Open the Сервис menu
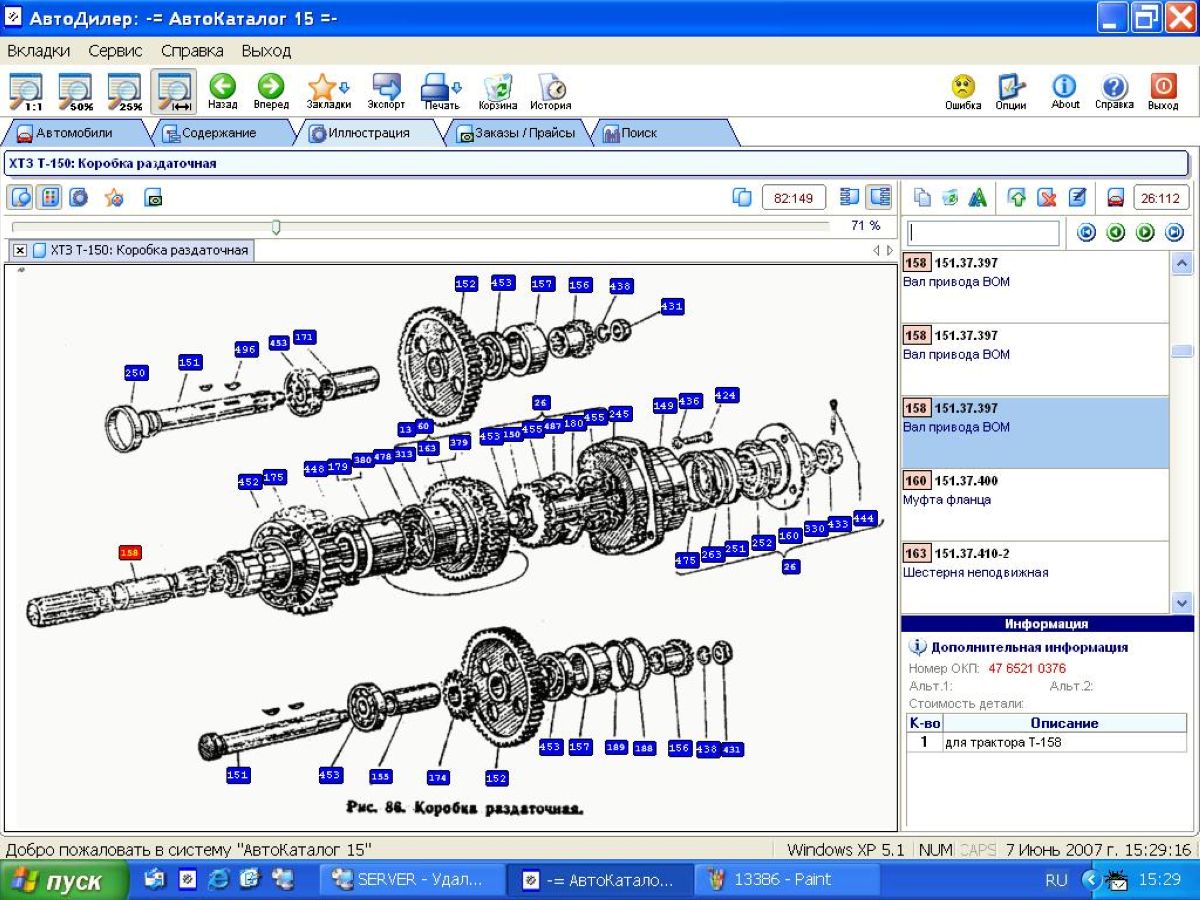Viewport: 1200px width, 900px height. pos(115,50)
